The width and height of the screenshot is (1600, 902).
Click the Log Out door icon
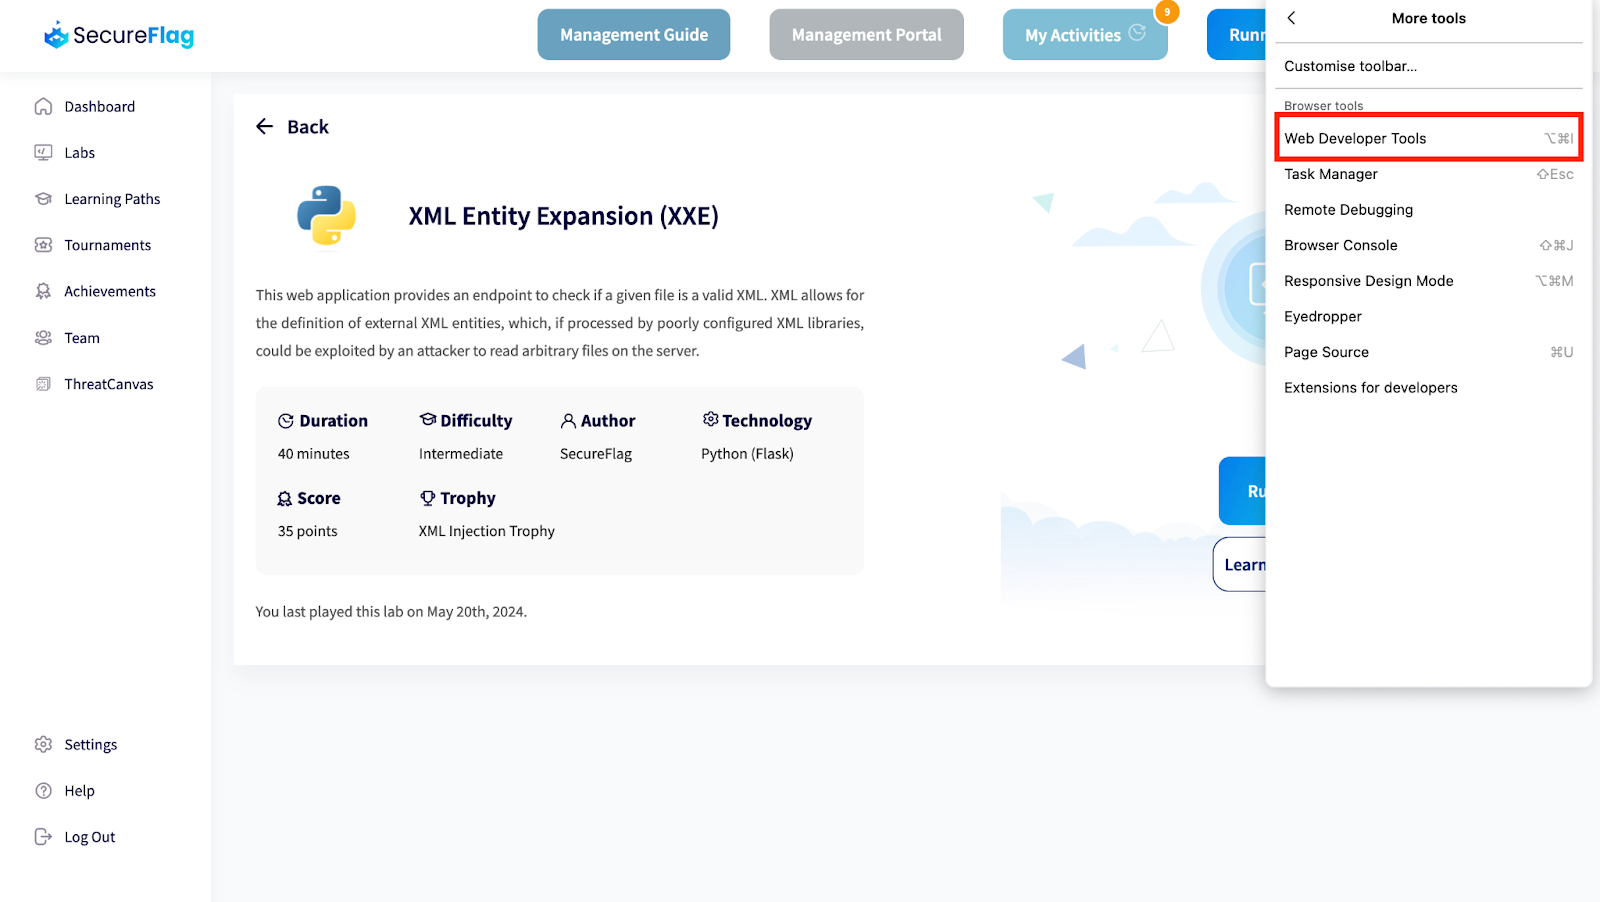click(43, 836)
